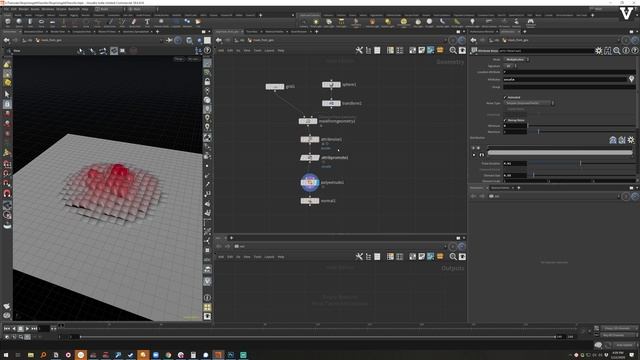Image resolution: width=640 pixels, height=360 pixels.
Task: Select the Font shelf tool
Action: point(147,22)
